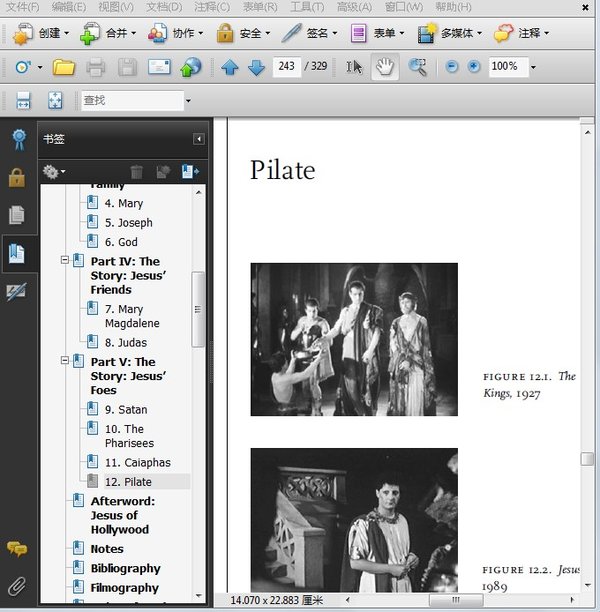Click the 查找 search input field
Viewport: 600px width, 612px height.
click(x=128, y=100)
